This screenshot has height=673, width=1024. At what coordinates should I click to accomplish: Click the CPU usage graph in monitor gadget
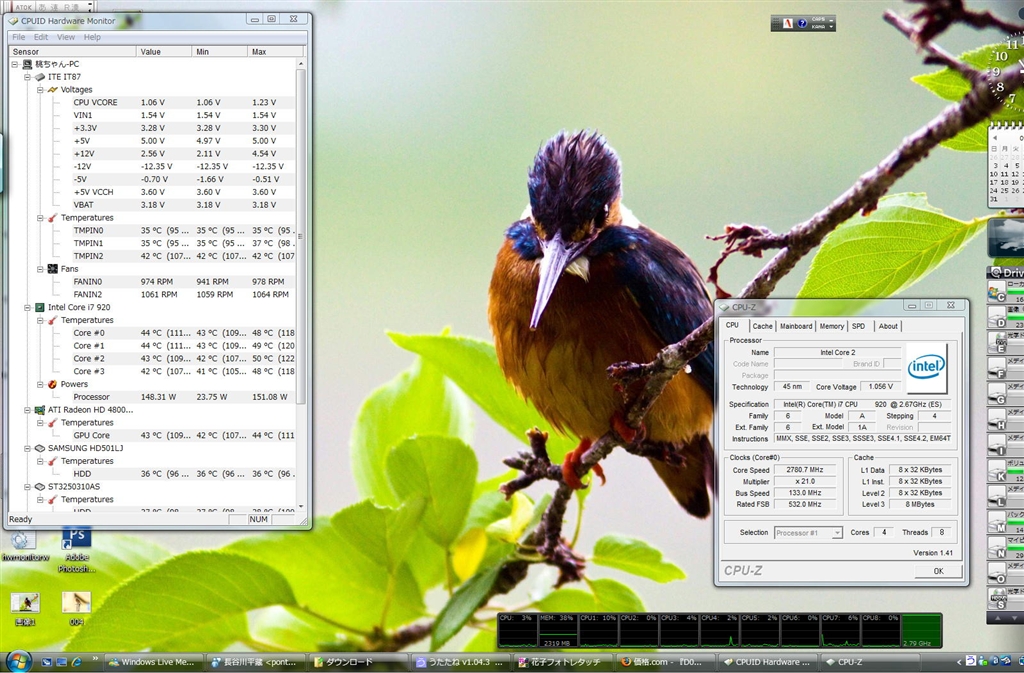point(517,630)
